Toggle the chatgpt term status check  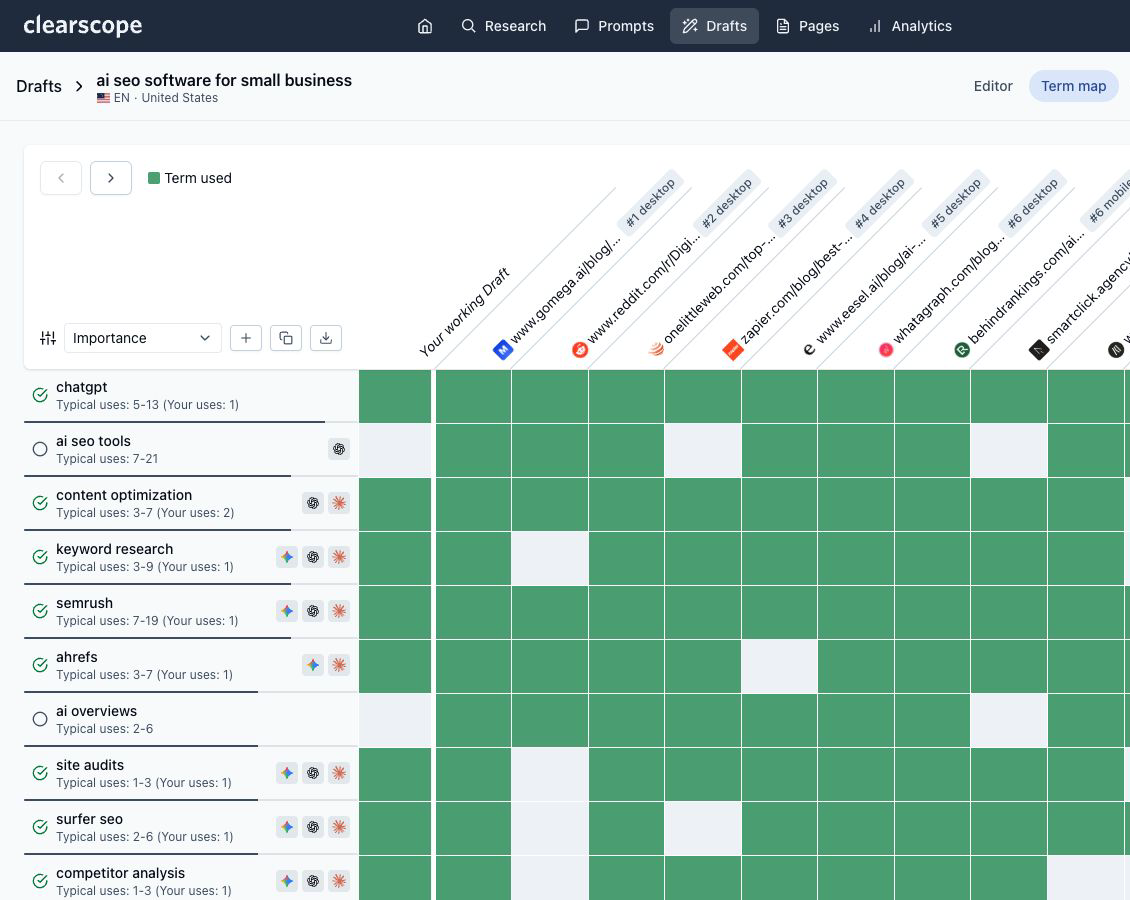pos(40,395)
